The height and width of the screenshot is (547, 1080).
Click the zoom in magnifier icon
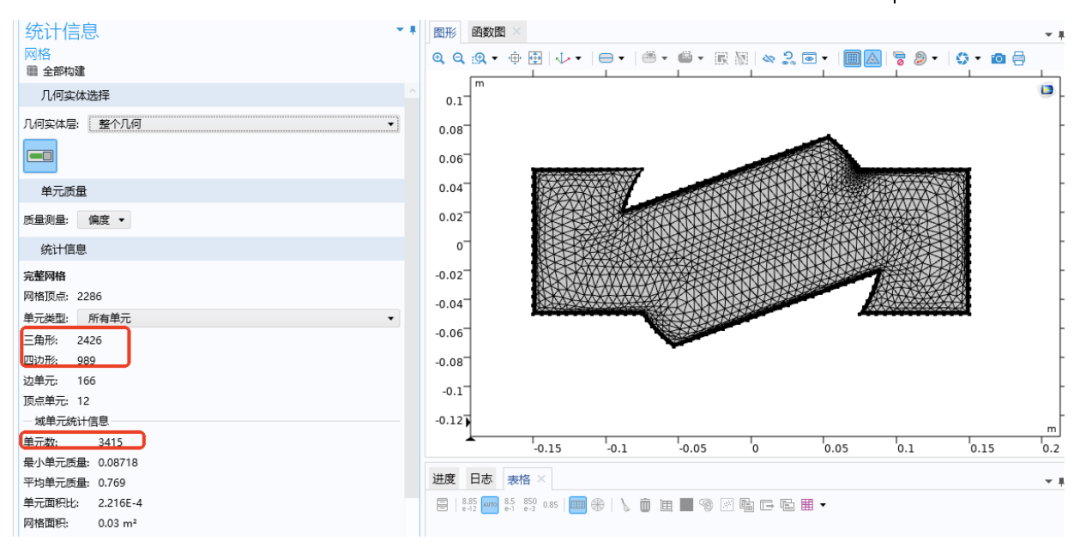[x=438, y=59]
